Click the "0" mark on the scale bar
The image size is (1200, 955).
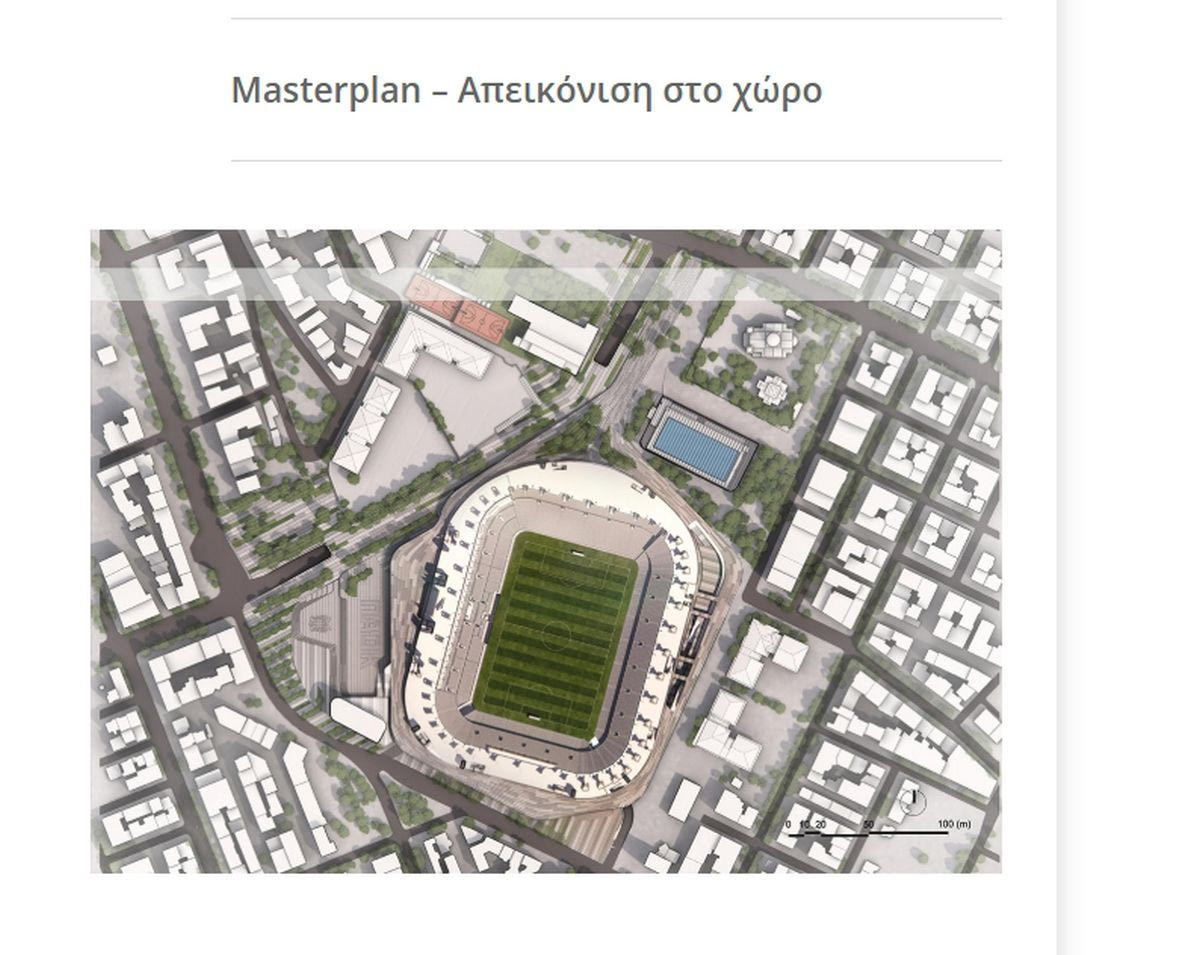pos(788,824)
